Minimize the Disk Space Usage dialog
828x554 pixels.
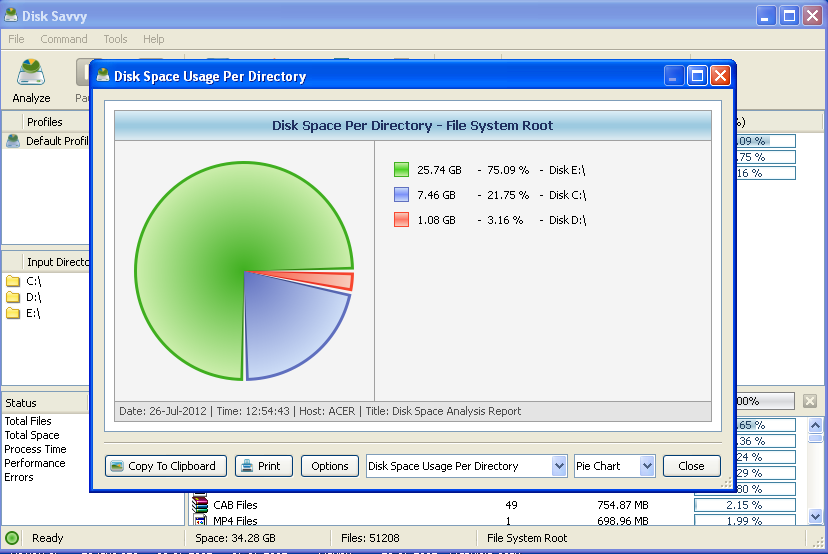click(674, 76)
